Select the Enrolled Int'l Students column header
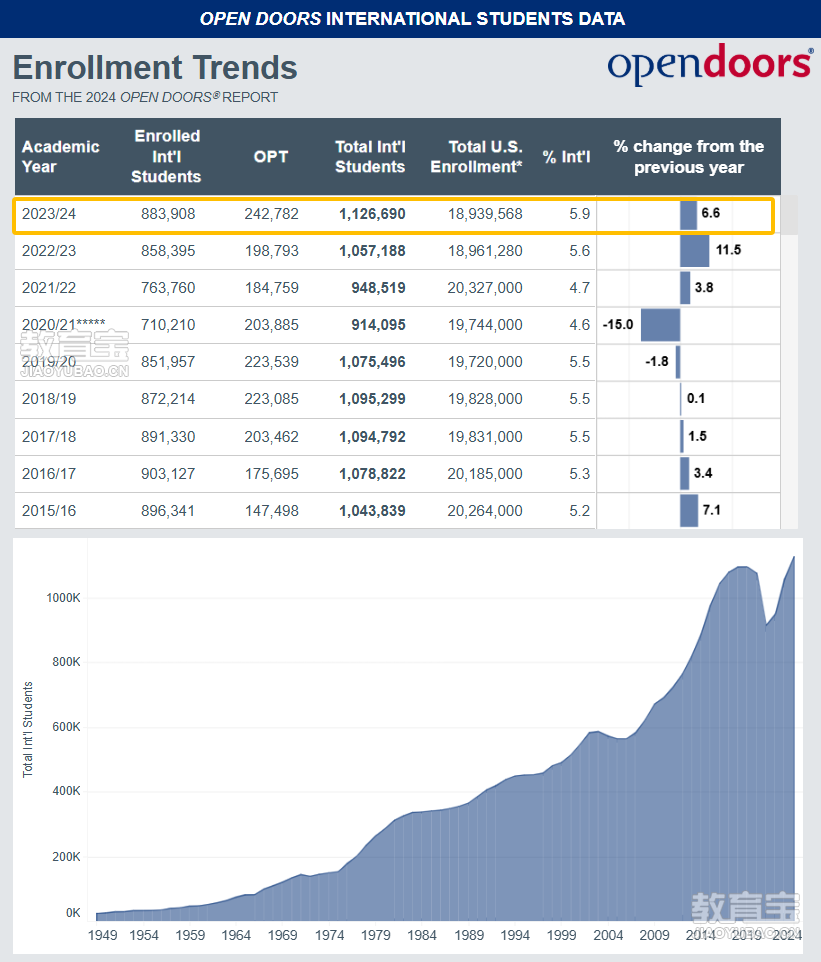821x962 pixels. [166, 156]
